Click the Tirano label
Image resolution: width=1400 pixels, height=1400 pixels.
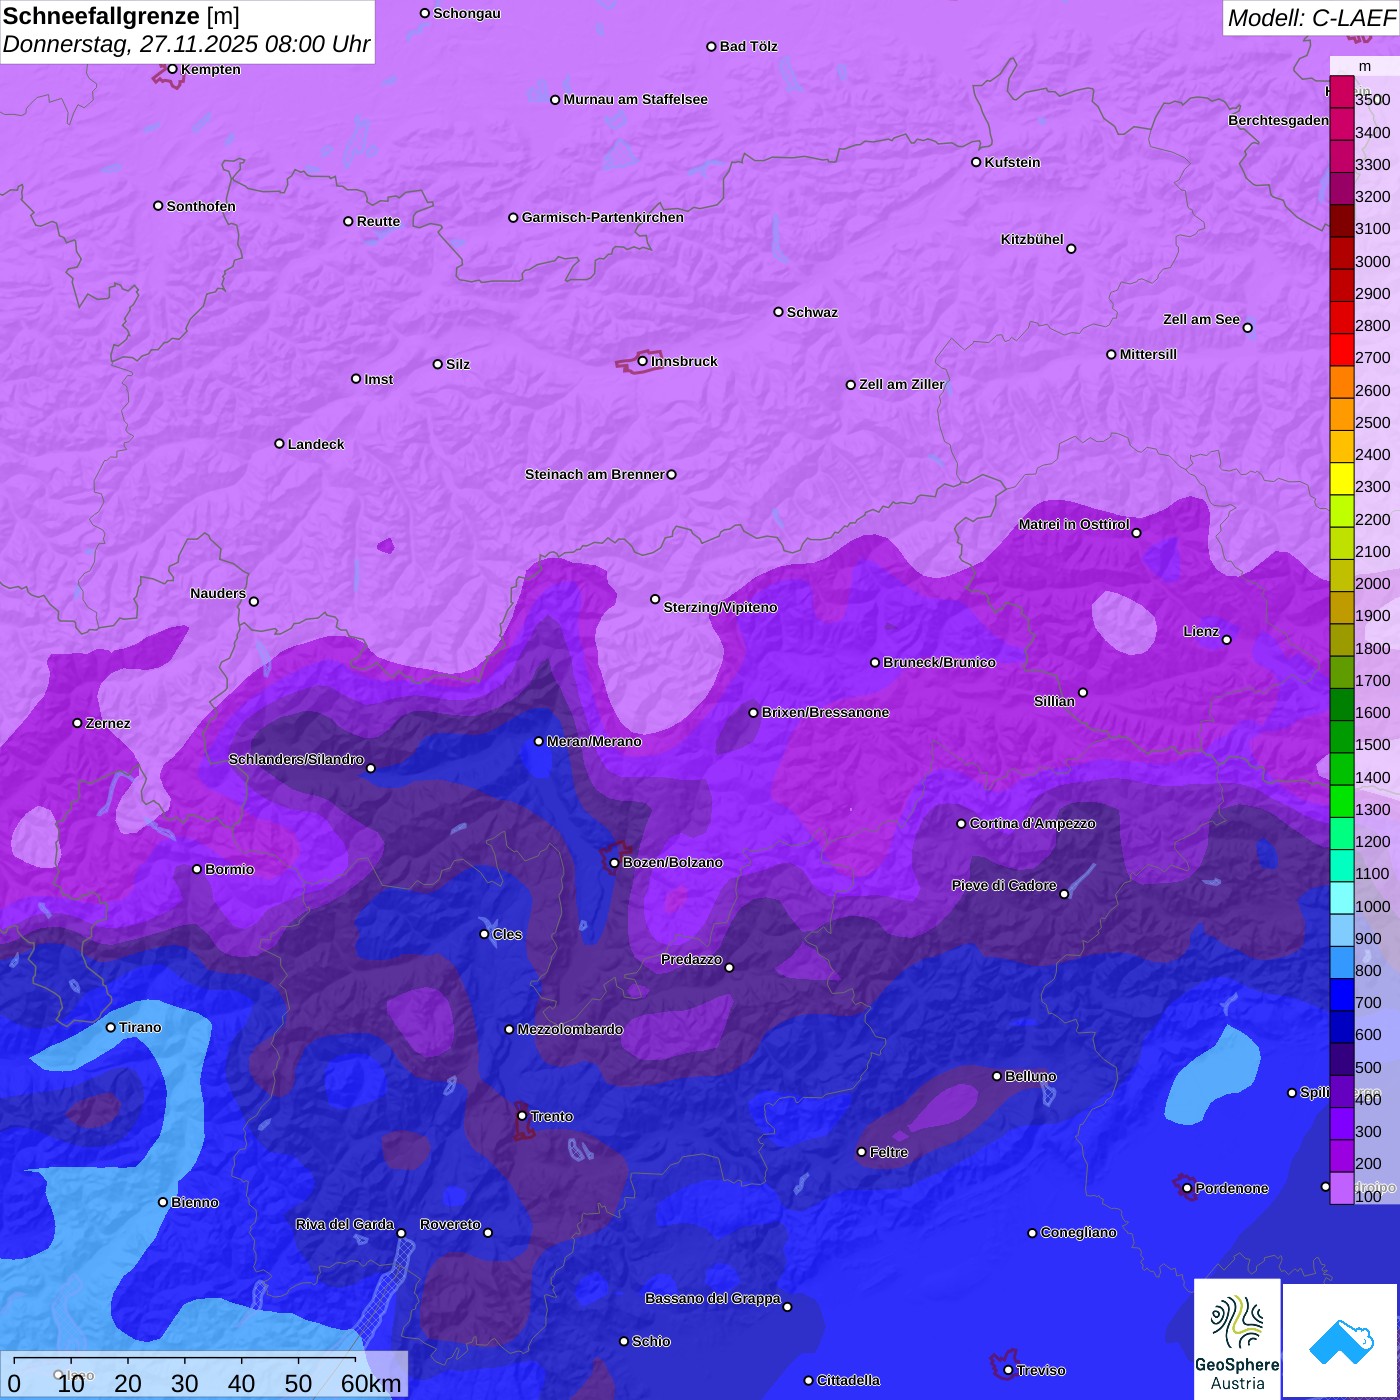tap(140, 1027)
